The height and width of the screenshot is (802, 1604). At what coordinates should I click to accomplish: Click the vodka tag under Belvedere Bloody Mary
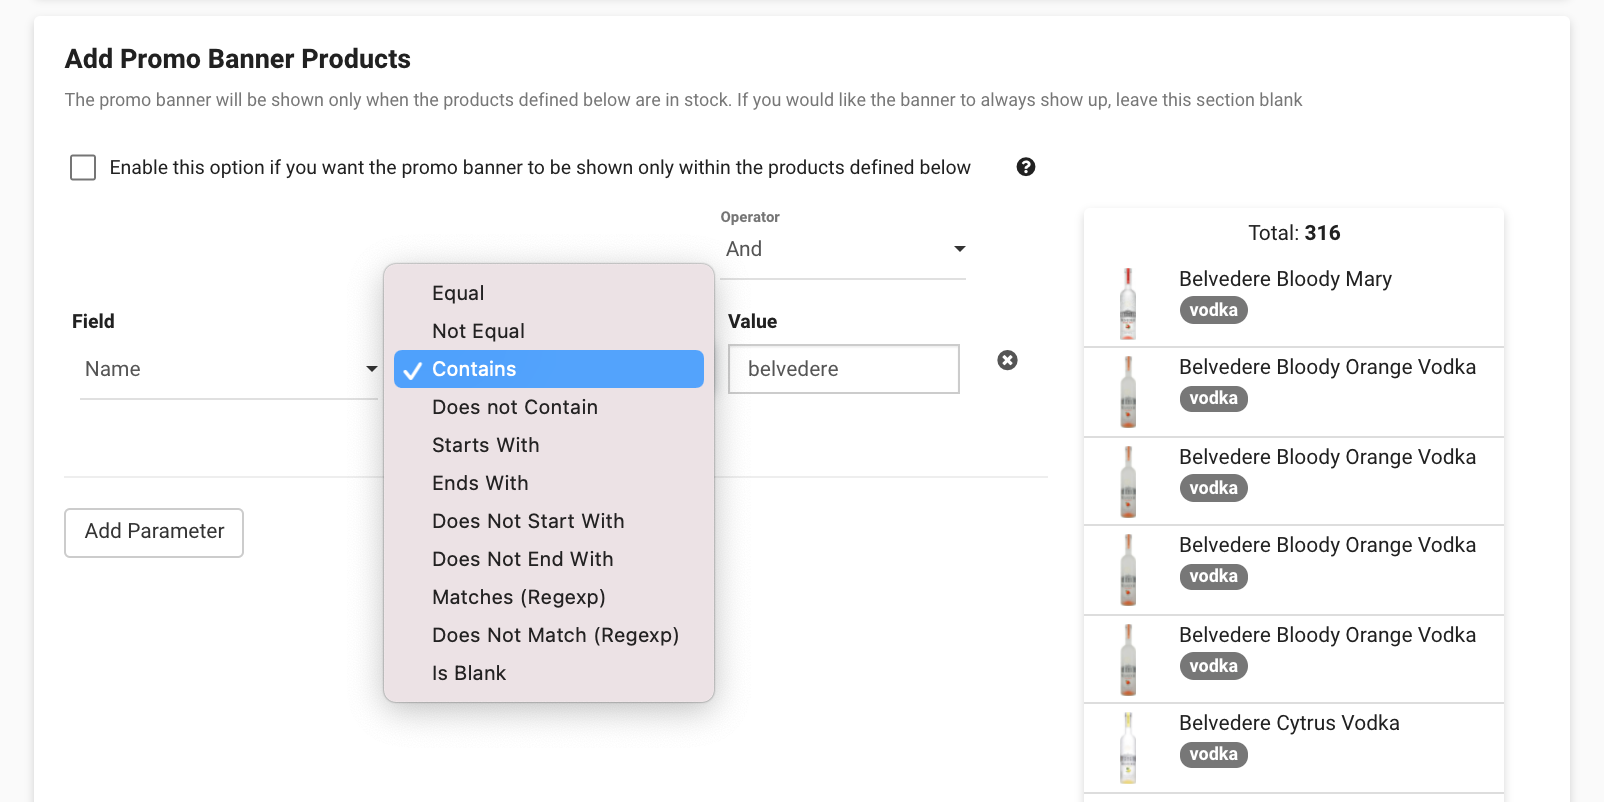pyautogui.click(x=1213, y=310)
